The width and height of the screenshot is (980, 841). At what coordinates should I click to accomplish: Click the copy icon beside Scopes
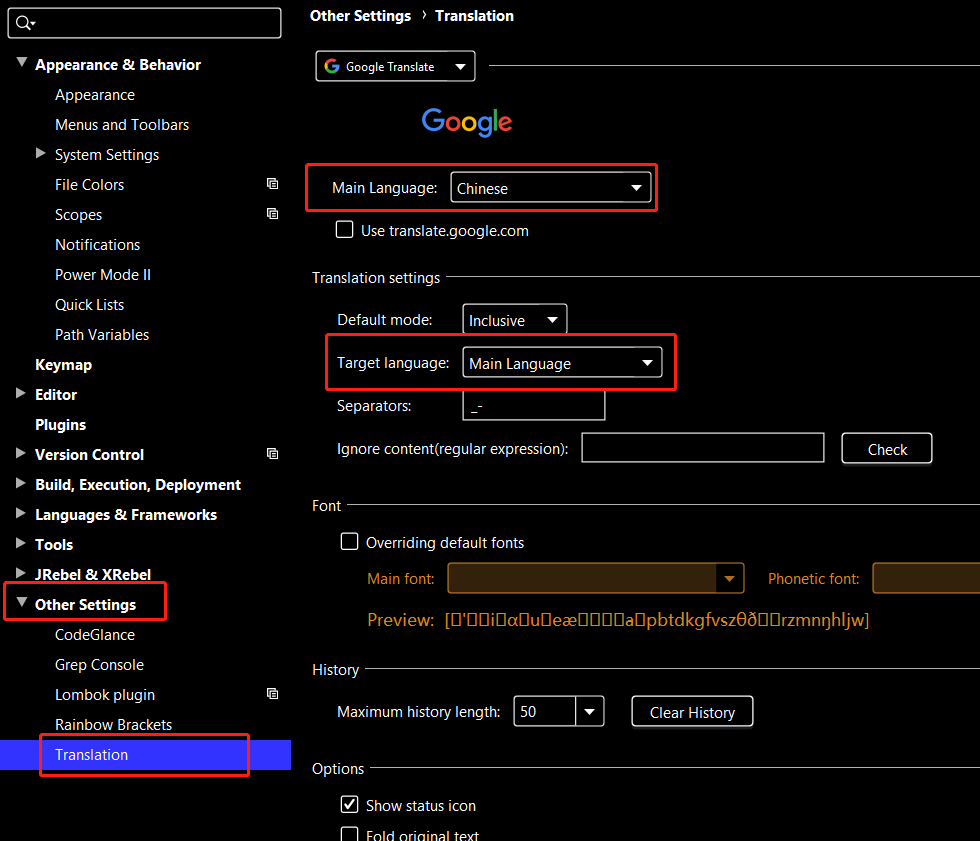point(272,214)
